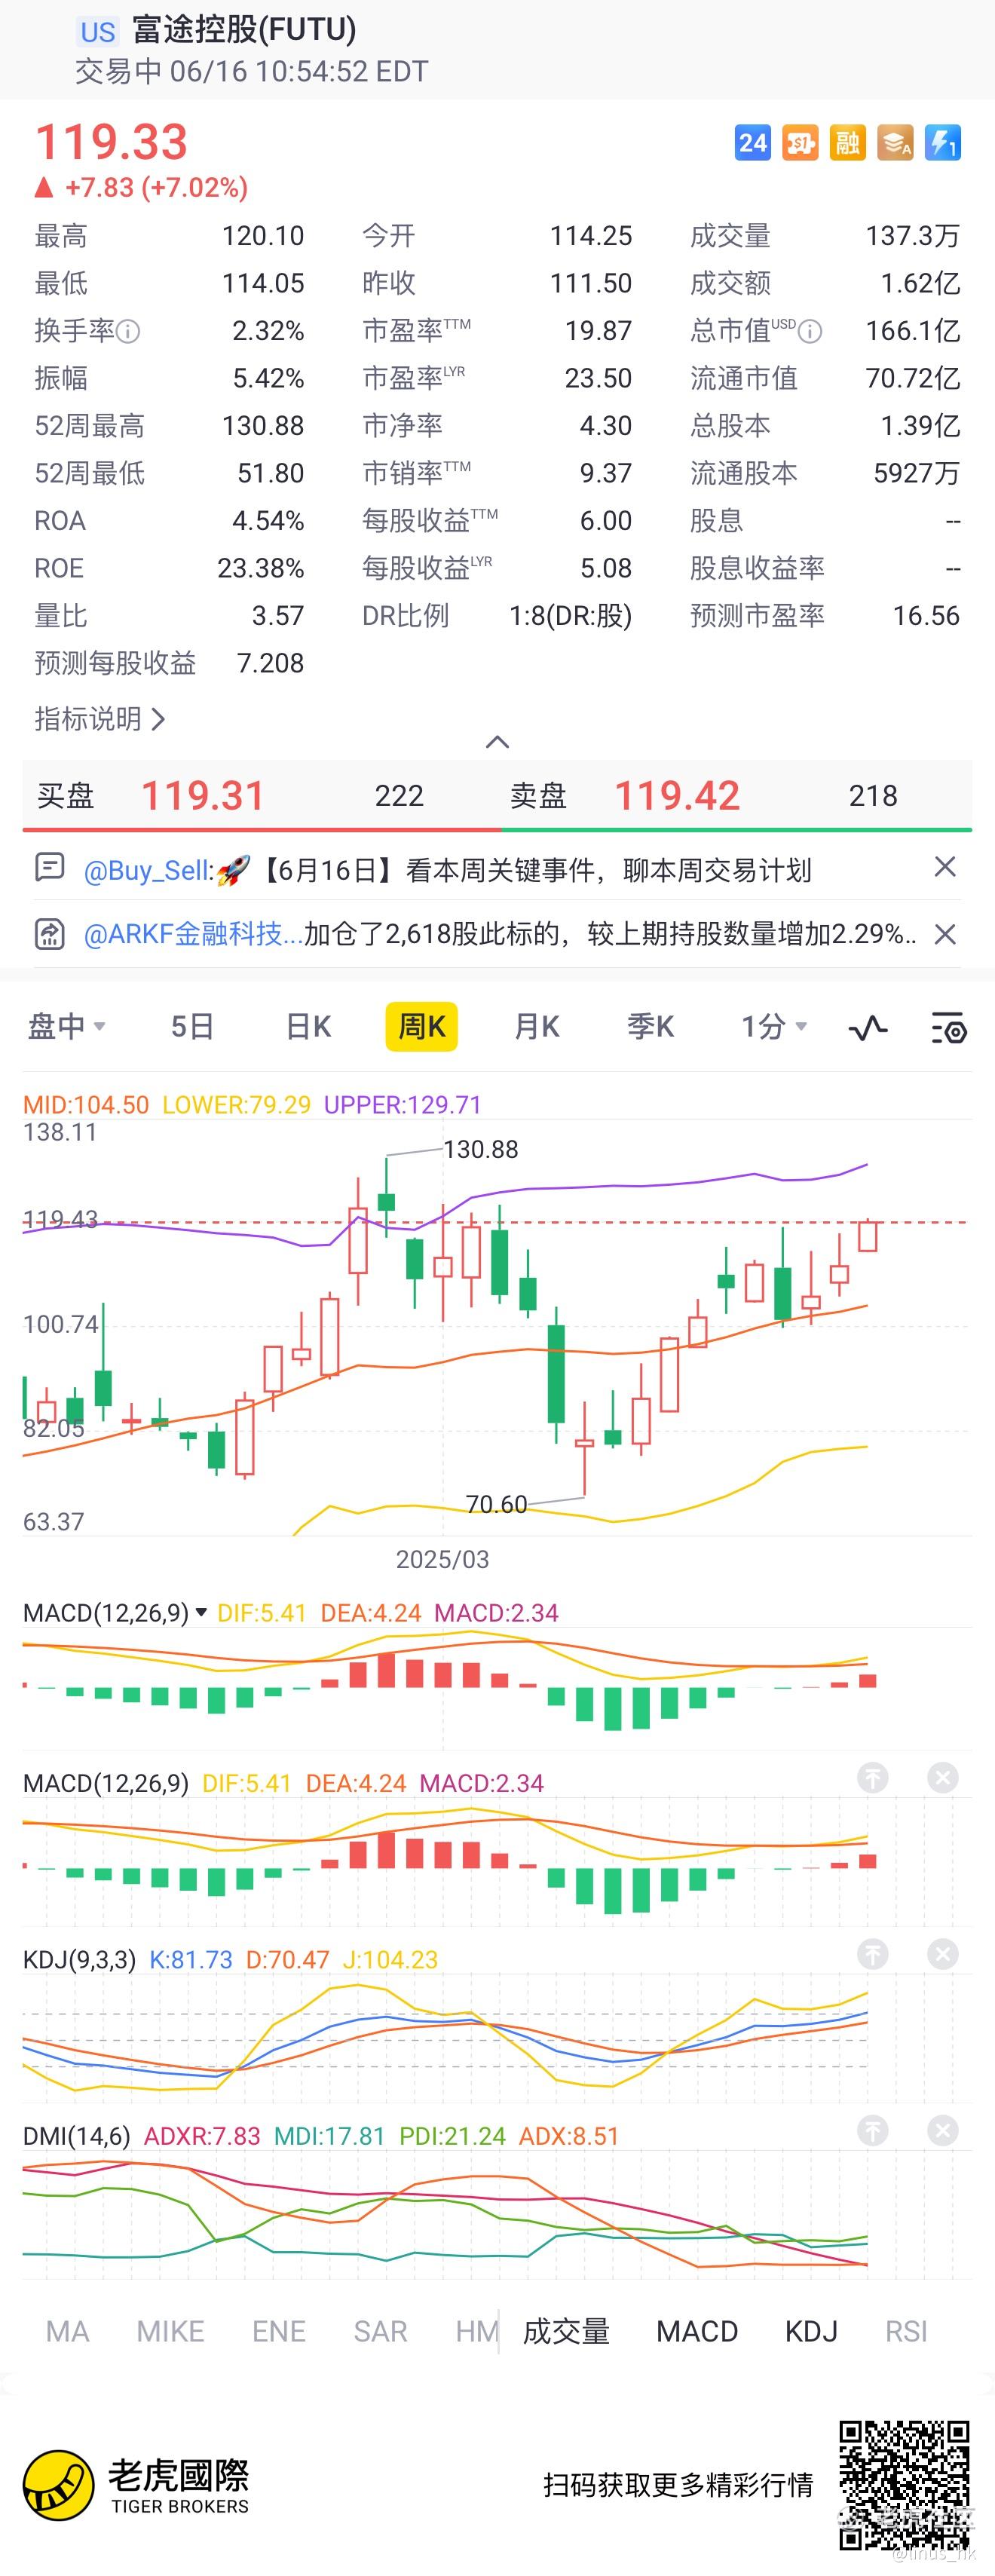
Task: Tap the comment icon before @Buy_Sell post
Action: pos(49,867)
